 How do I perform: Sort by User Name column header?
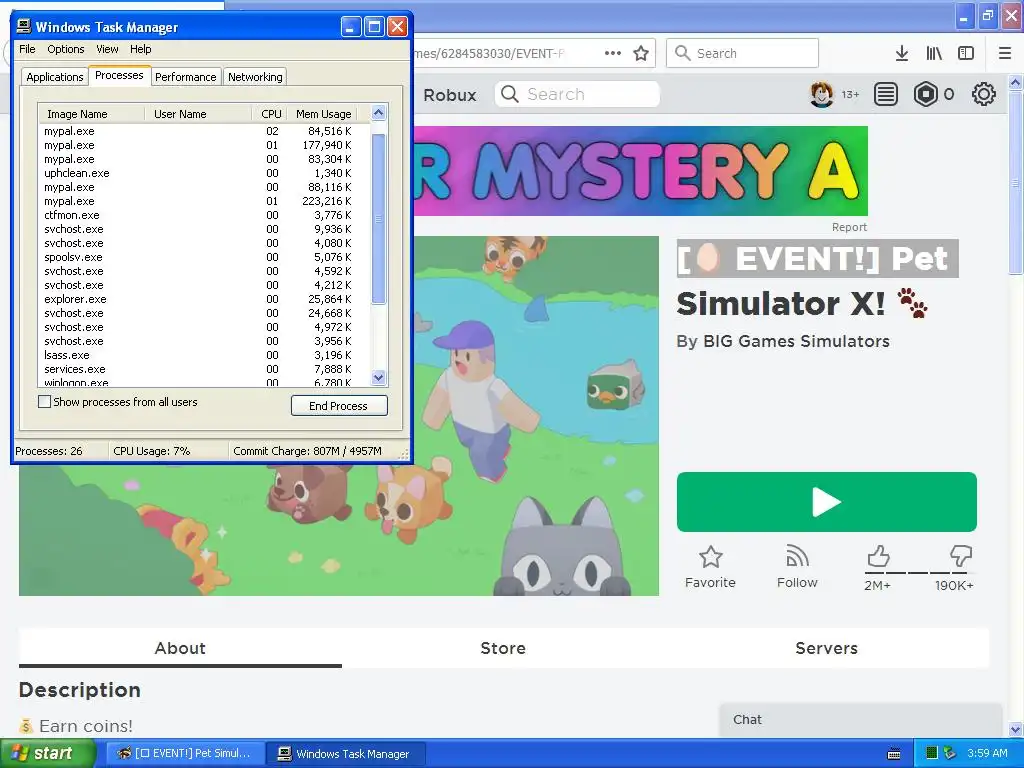tap(198, 114)
